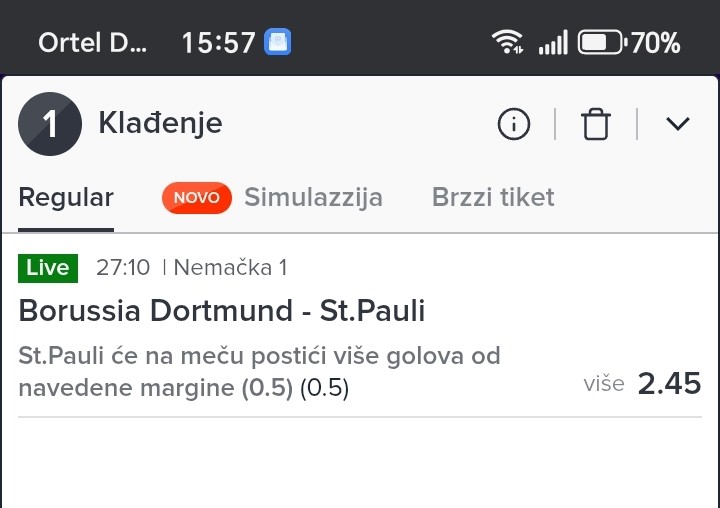Tap the red NOVO badge

[x=196, y=197]
